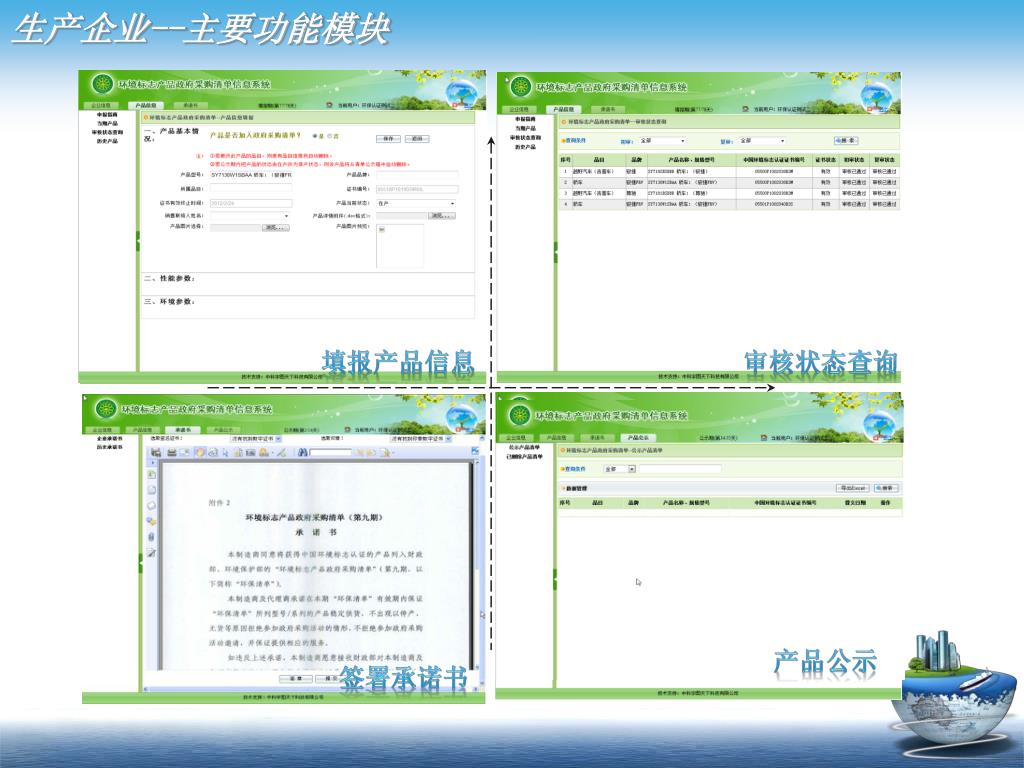Open 已删除产品清单 in 产品公示 panel sidebar
This screenshot has width=1024, height=768.
pos(524,456)
